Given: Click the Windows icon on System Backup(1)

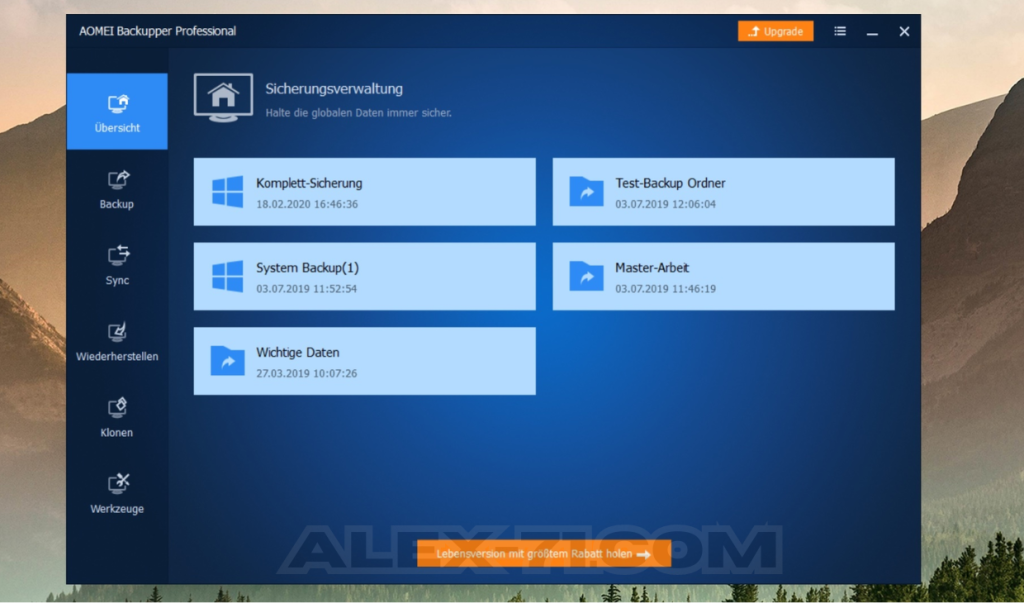Looking at the screenshot, I should [227, 275].
